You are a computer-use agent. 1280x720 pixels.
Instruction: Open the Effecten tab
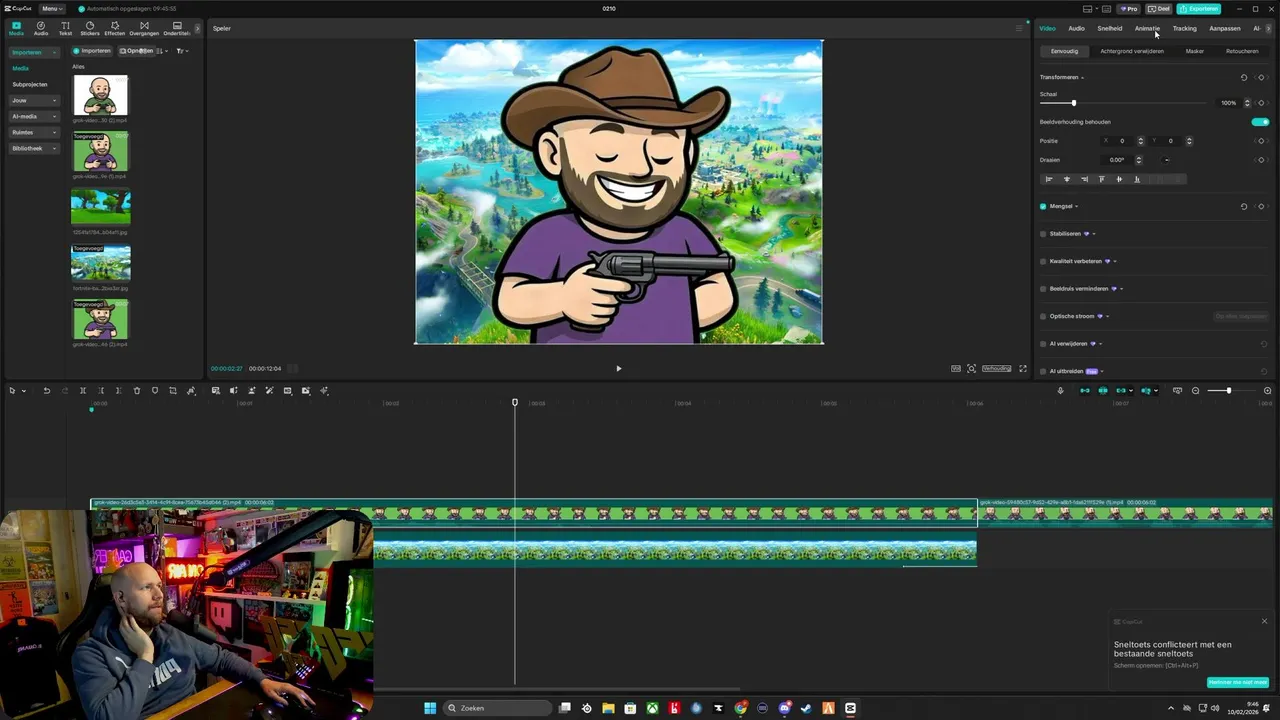pos(115,28)
